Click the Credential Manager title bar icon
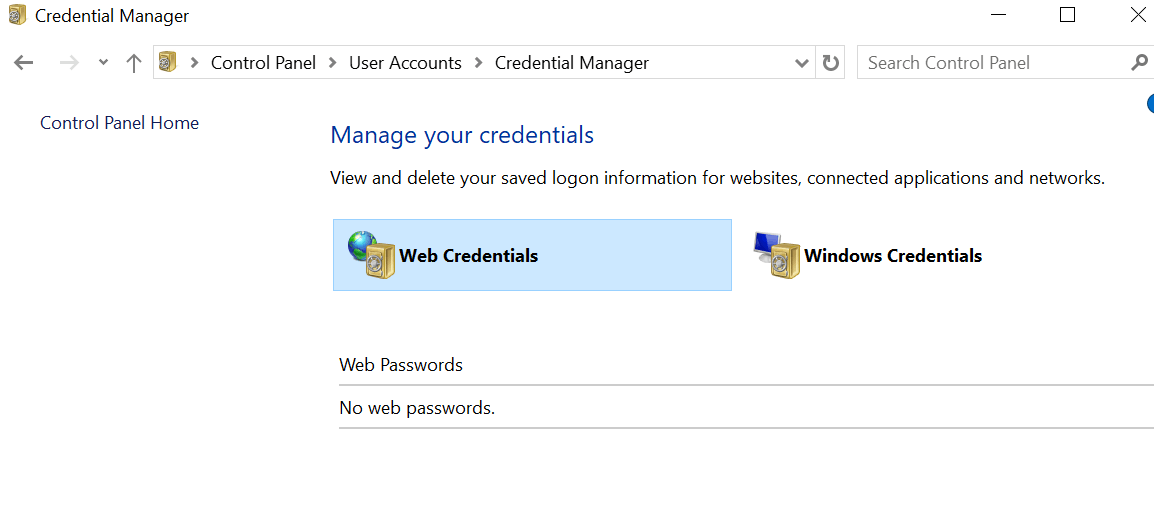 click(17, 15)
